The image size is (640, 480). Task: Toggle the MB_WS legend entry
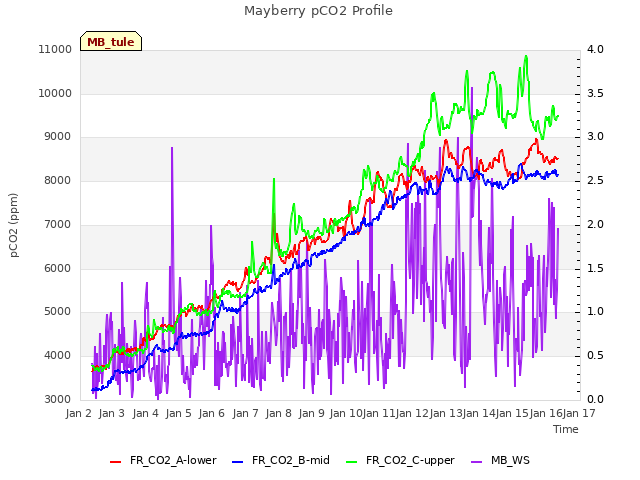[x=500, y=460]
